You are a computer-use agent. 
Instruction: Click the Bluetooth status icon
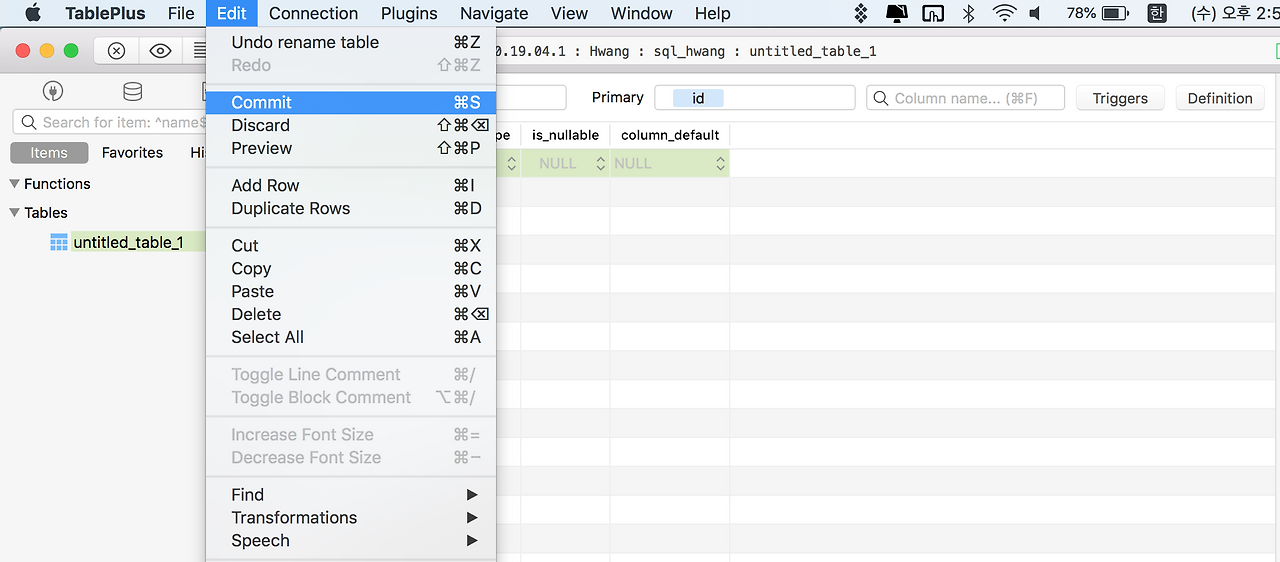[968, 13]
